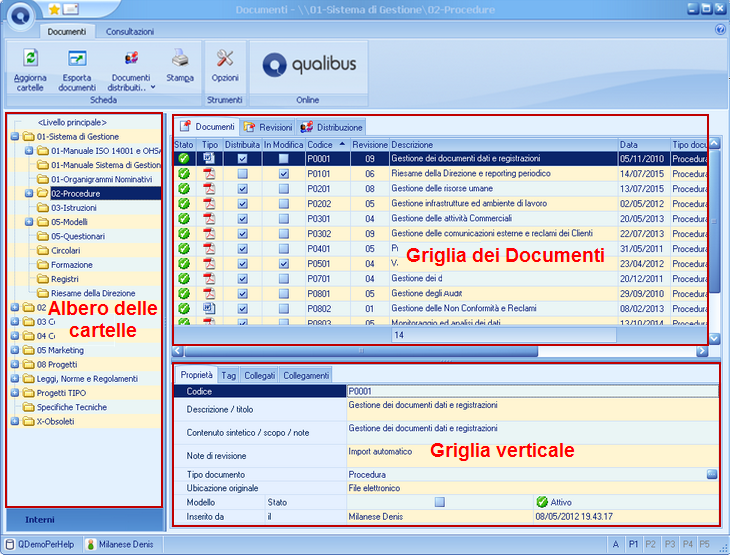Expand the 02-Procedure tree node
The width and height of the screenshot is (730, 555).
tap(29, 193)
